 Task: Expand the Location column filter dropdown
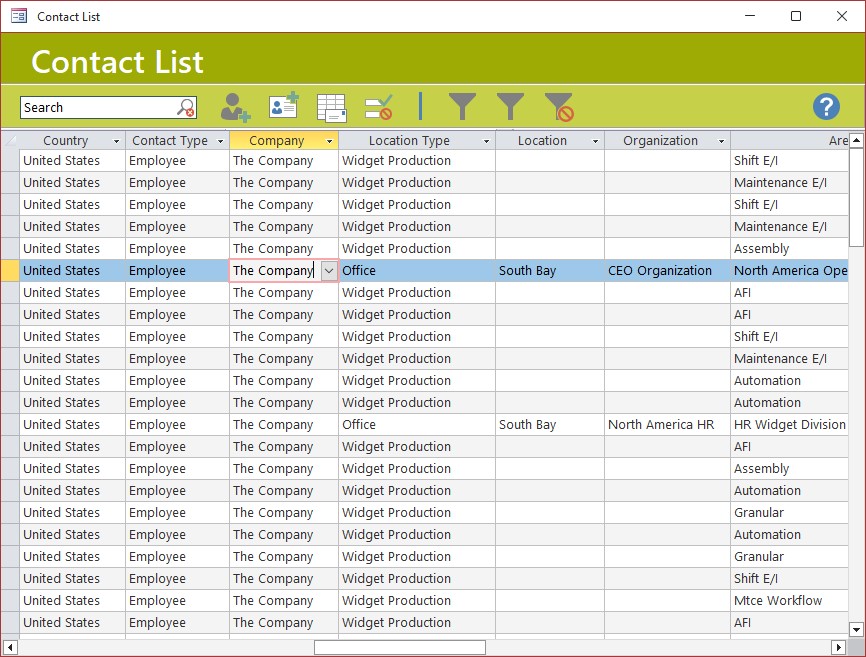595,141
